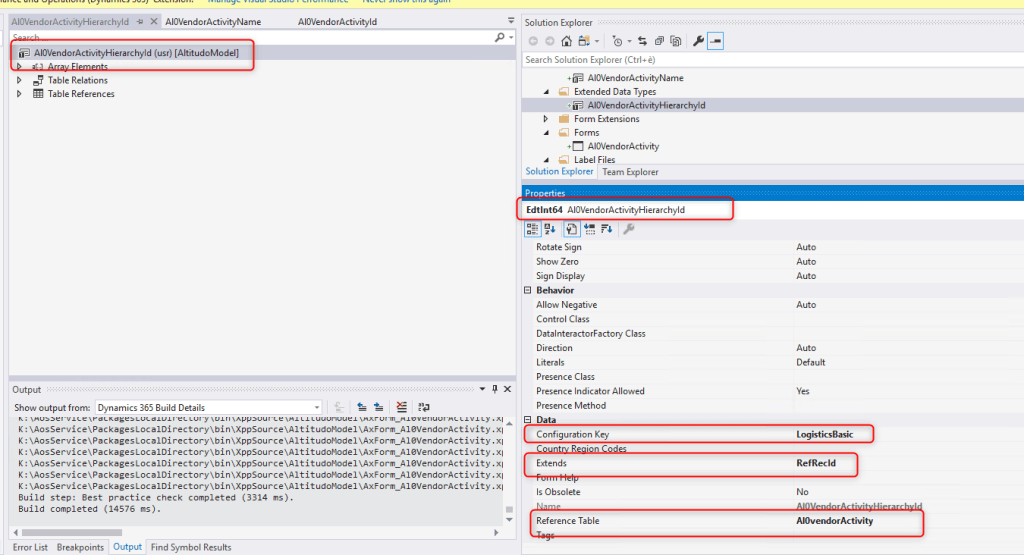Close the AI0VendorActivityHierarchyId document tab

153,21
